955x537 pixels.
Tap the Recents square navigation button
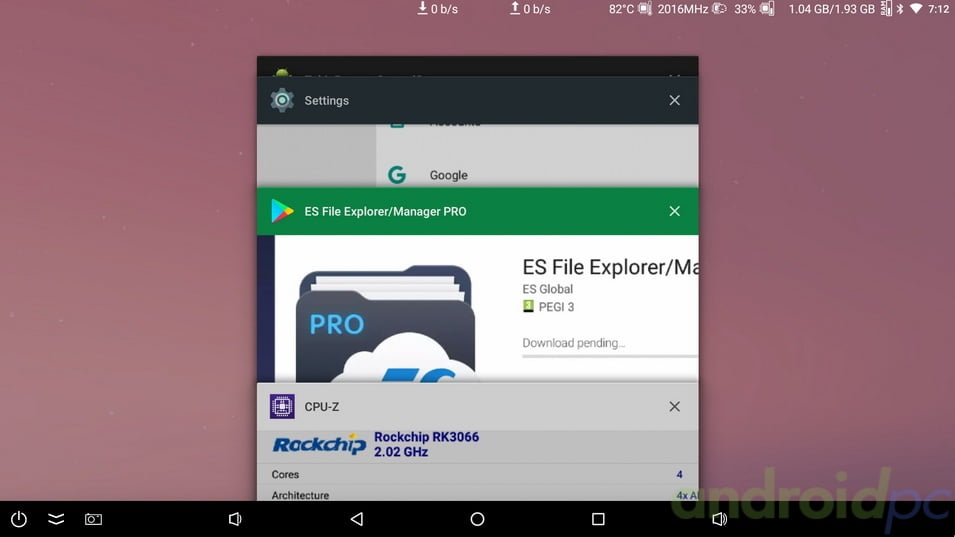tap(598, 519)
